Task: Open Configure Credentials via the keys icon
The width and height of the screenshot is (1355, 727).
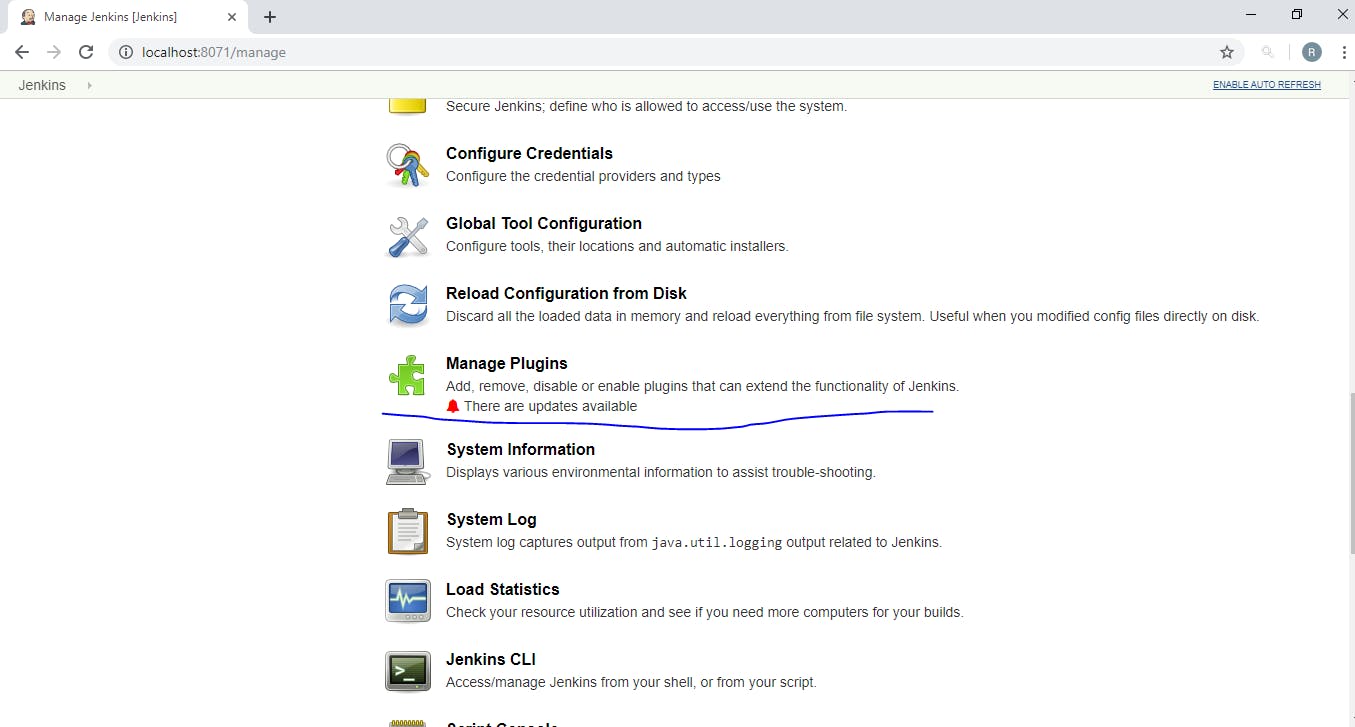Action: point(407,163)
